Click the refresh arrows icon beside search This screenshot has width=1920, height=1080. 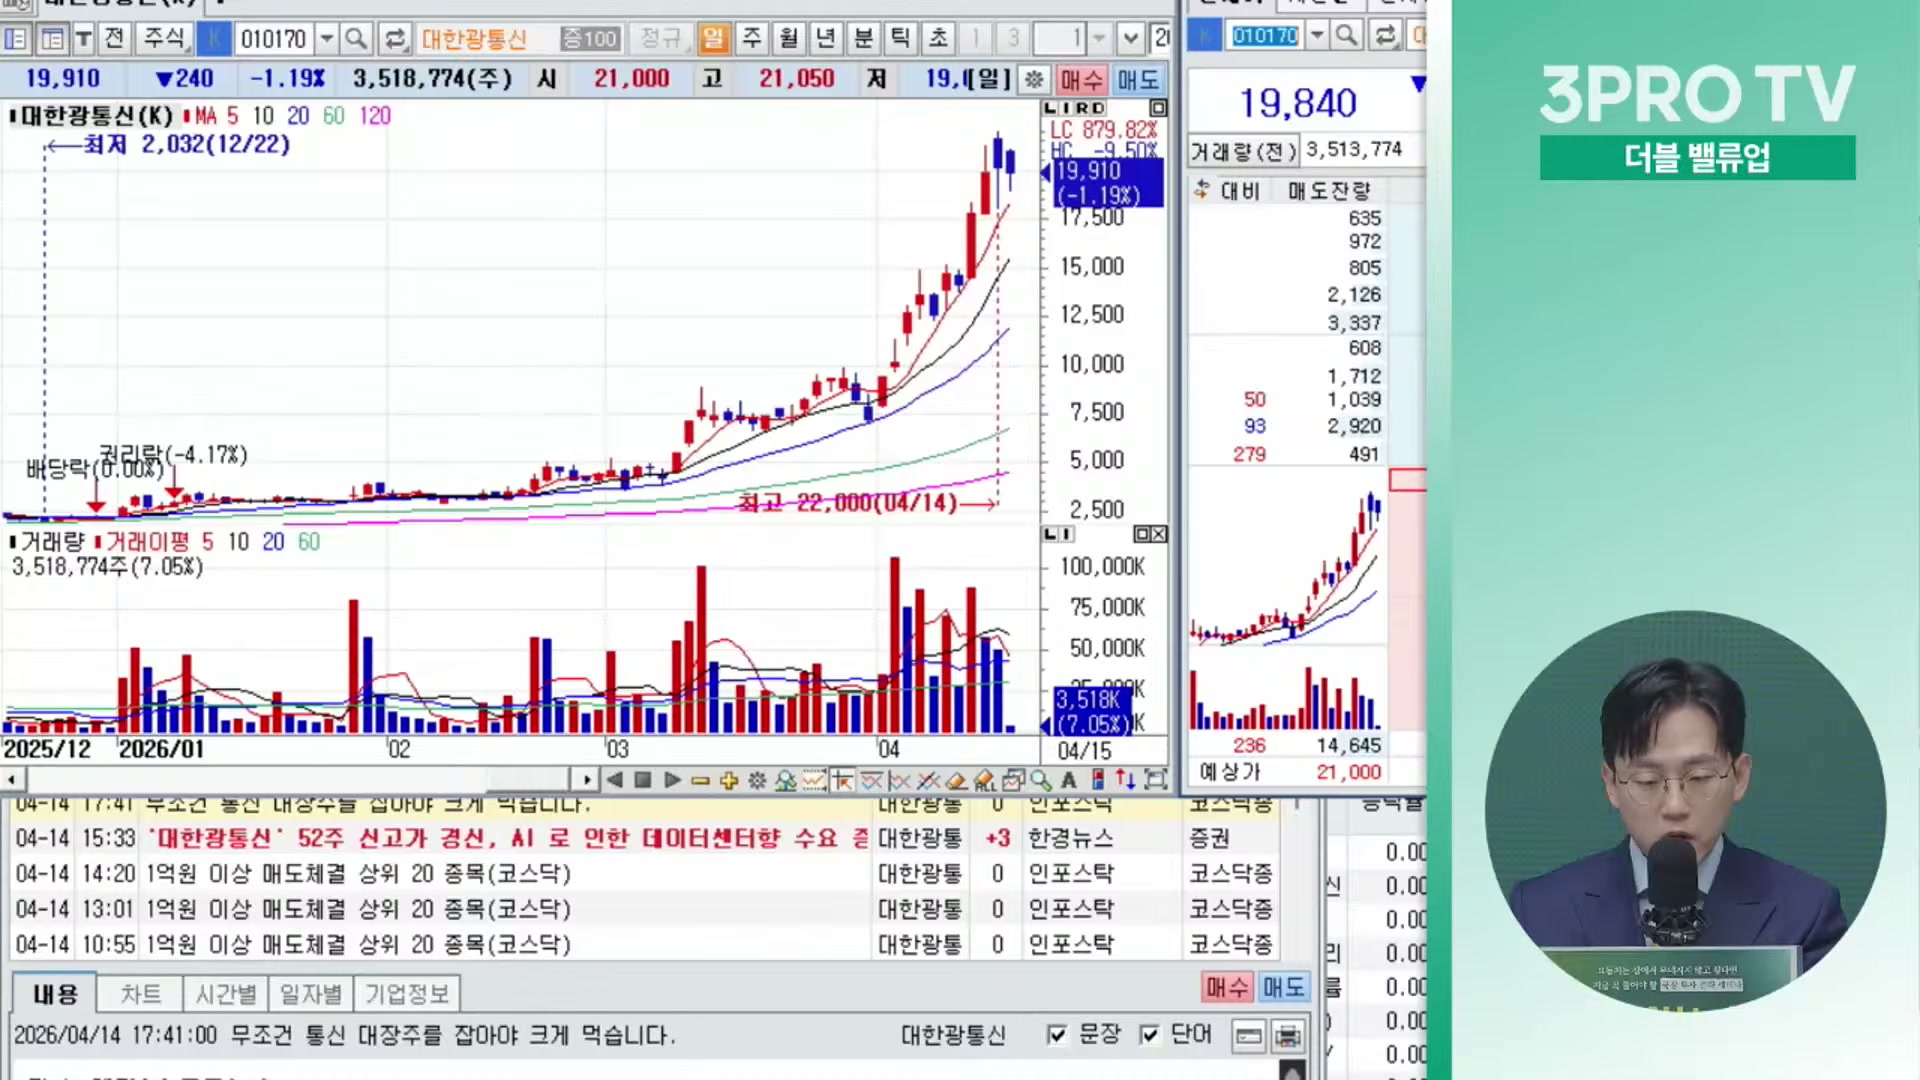coord(395,39)
